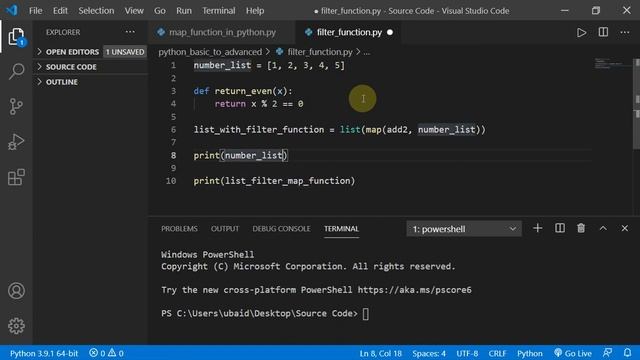Open the Extensions view
The width and height of the screenshot is (640, 360).
pyautogui.click(x=16, y=177)
